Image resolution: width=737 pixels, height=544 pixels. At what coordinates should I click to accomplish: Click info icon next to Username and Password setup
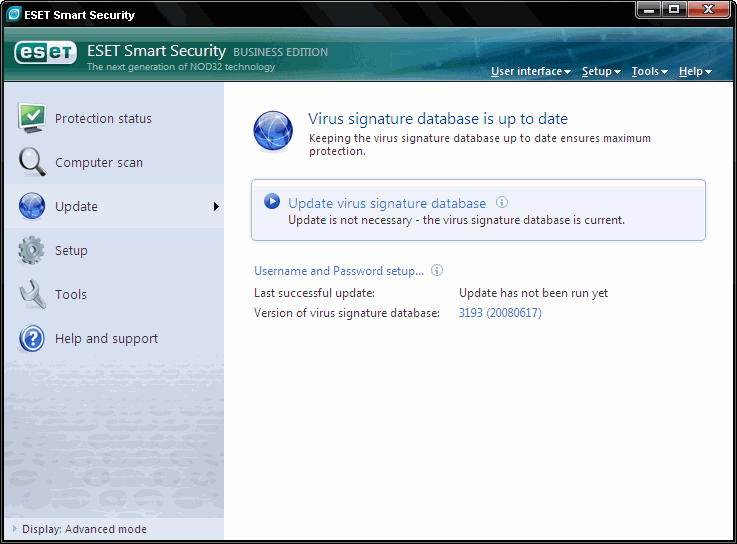tap(437, 270)
